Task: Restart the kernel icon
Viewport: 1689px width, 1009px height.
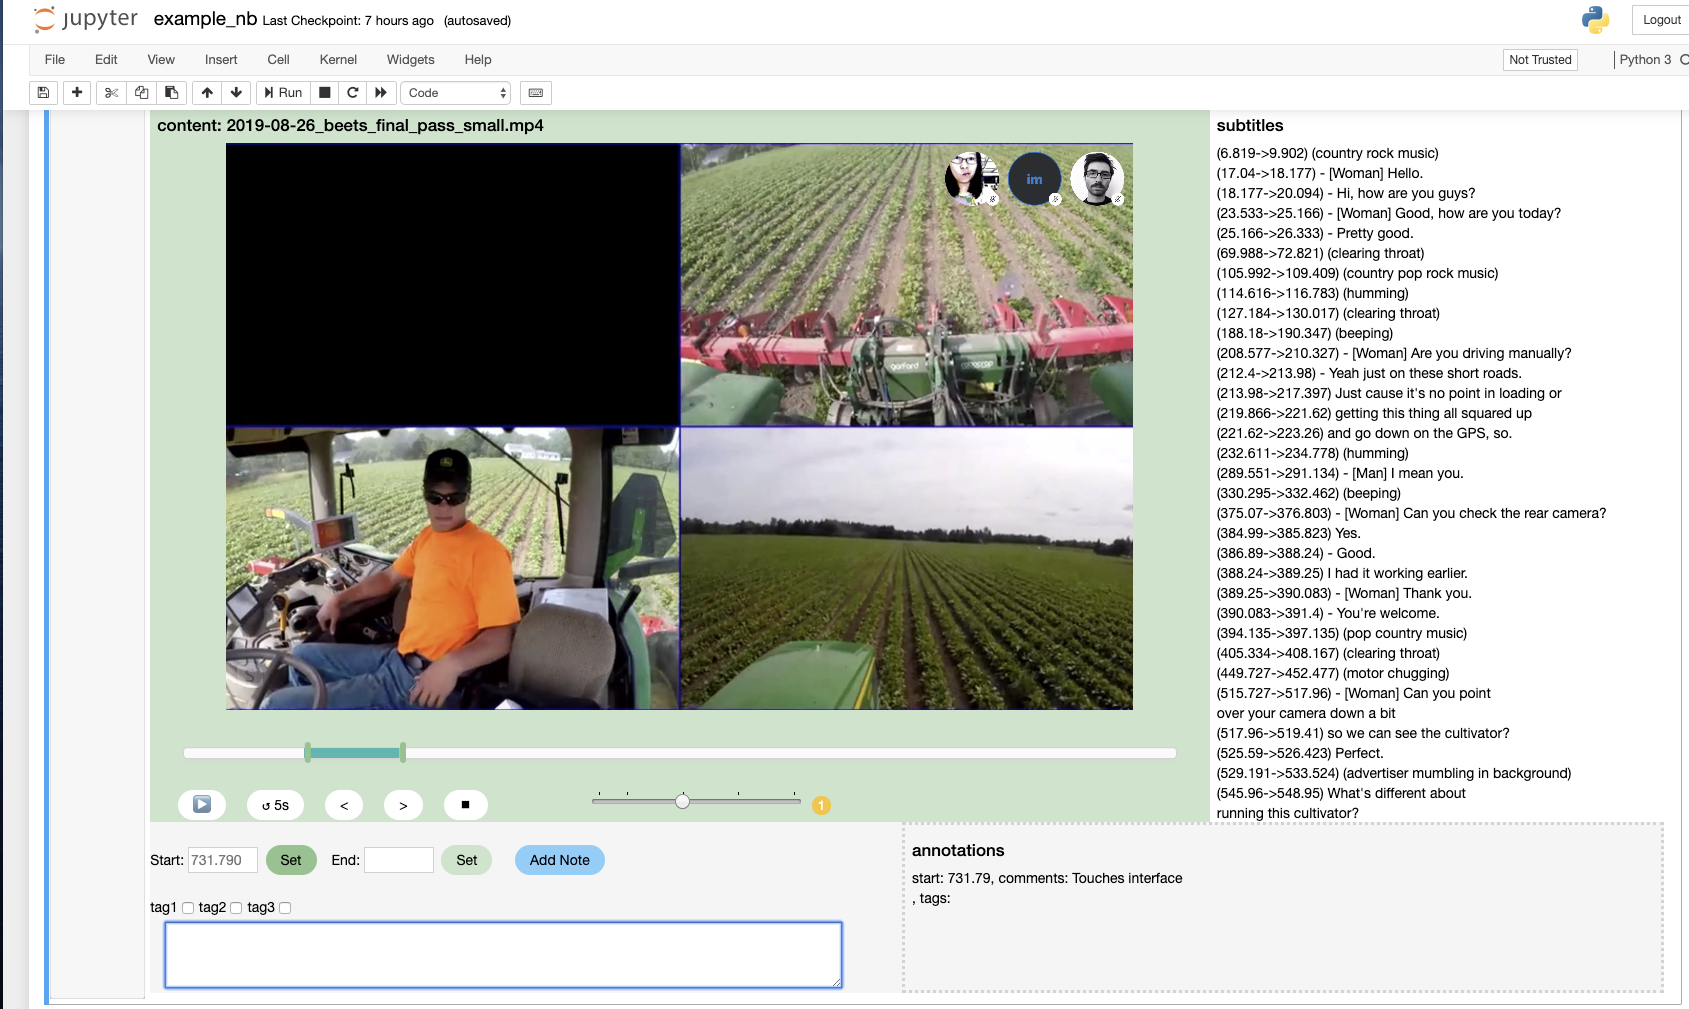Action: pyautogui.click(x=353, y=93)
